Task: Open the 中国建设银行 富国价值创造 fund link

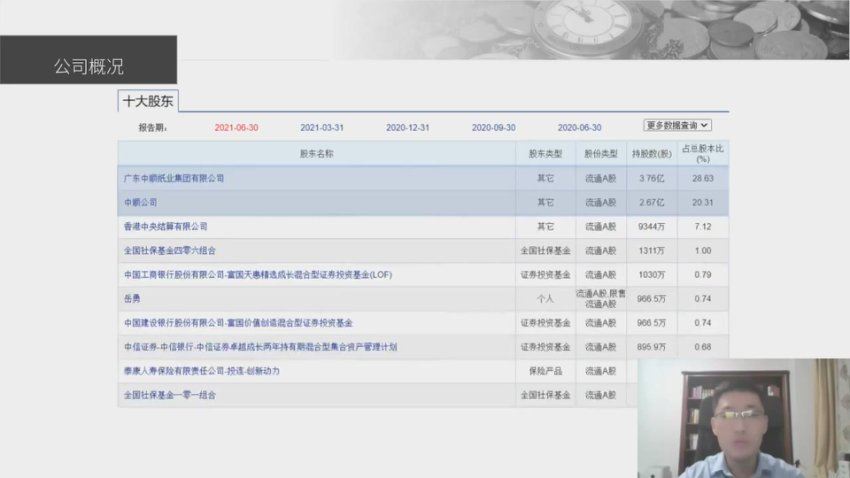Action: point(239,323)
